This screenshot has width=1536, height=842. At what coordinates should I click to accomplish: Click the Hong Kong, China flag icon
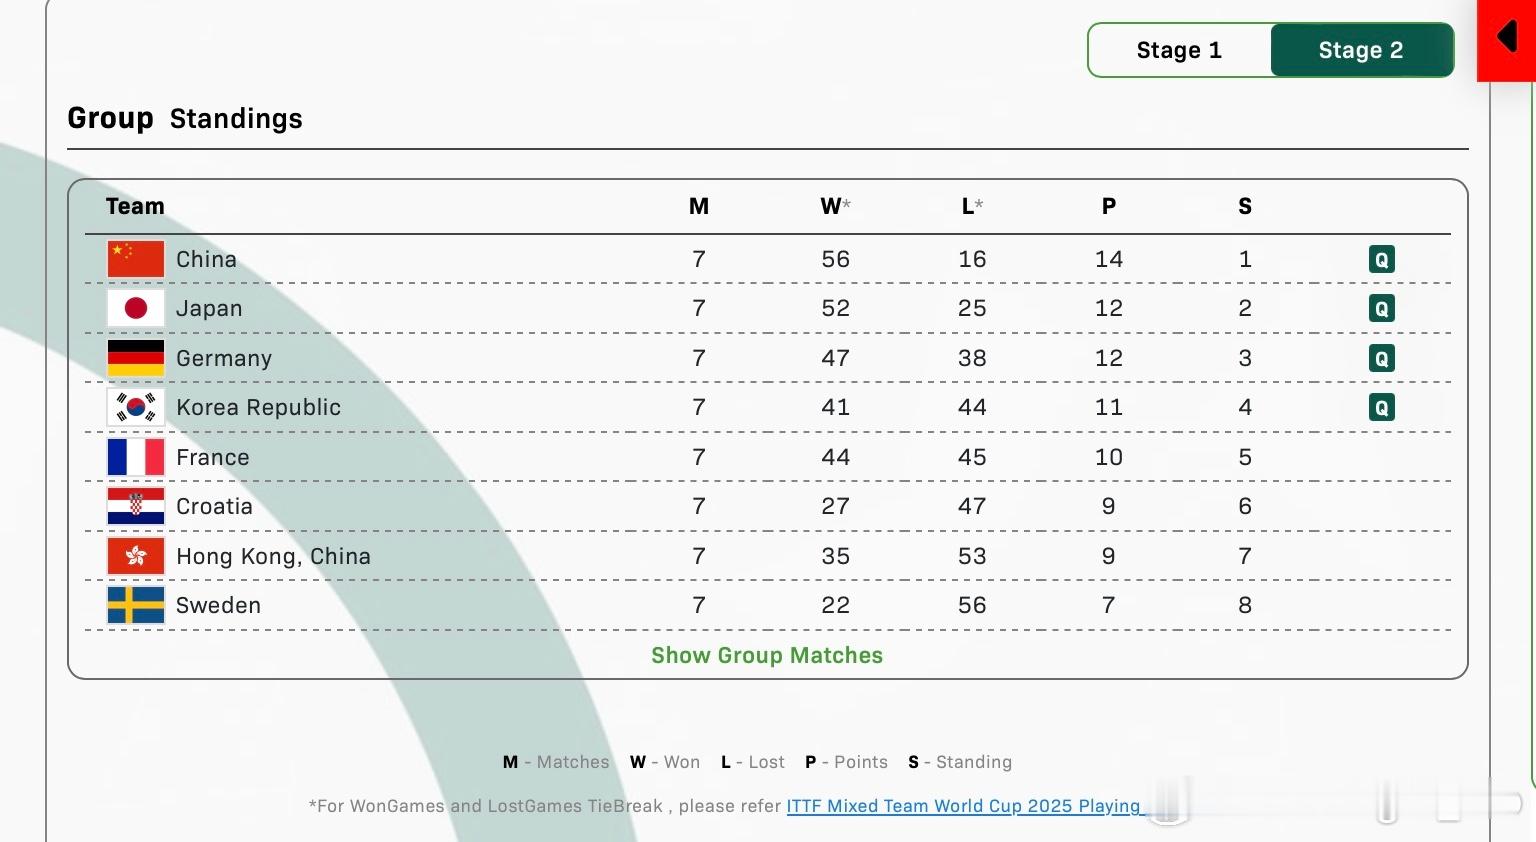click(136, 556)
